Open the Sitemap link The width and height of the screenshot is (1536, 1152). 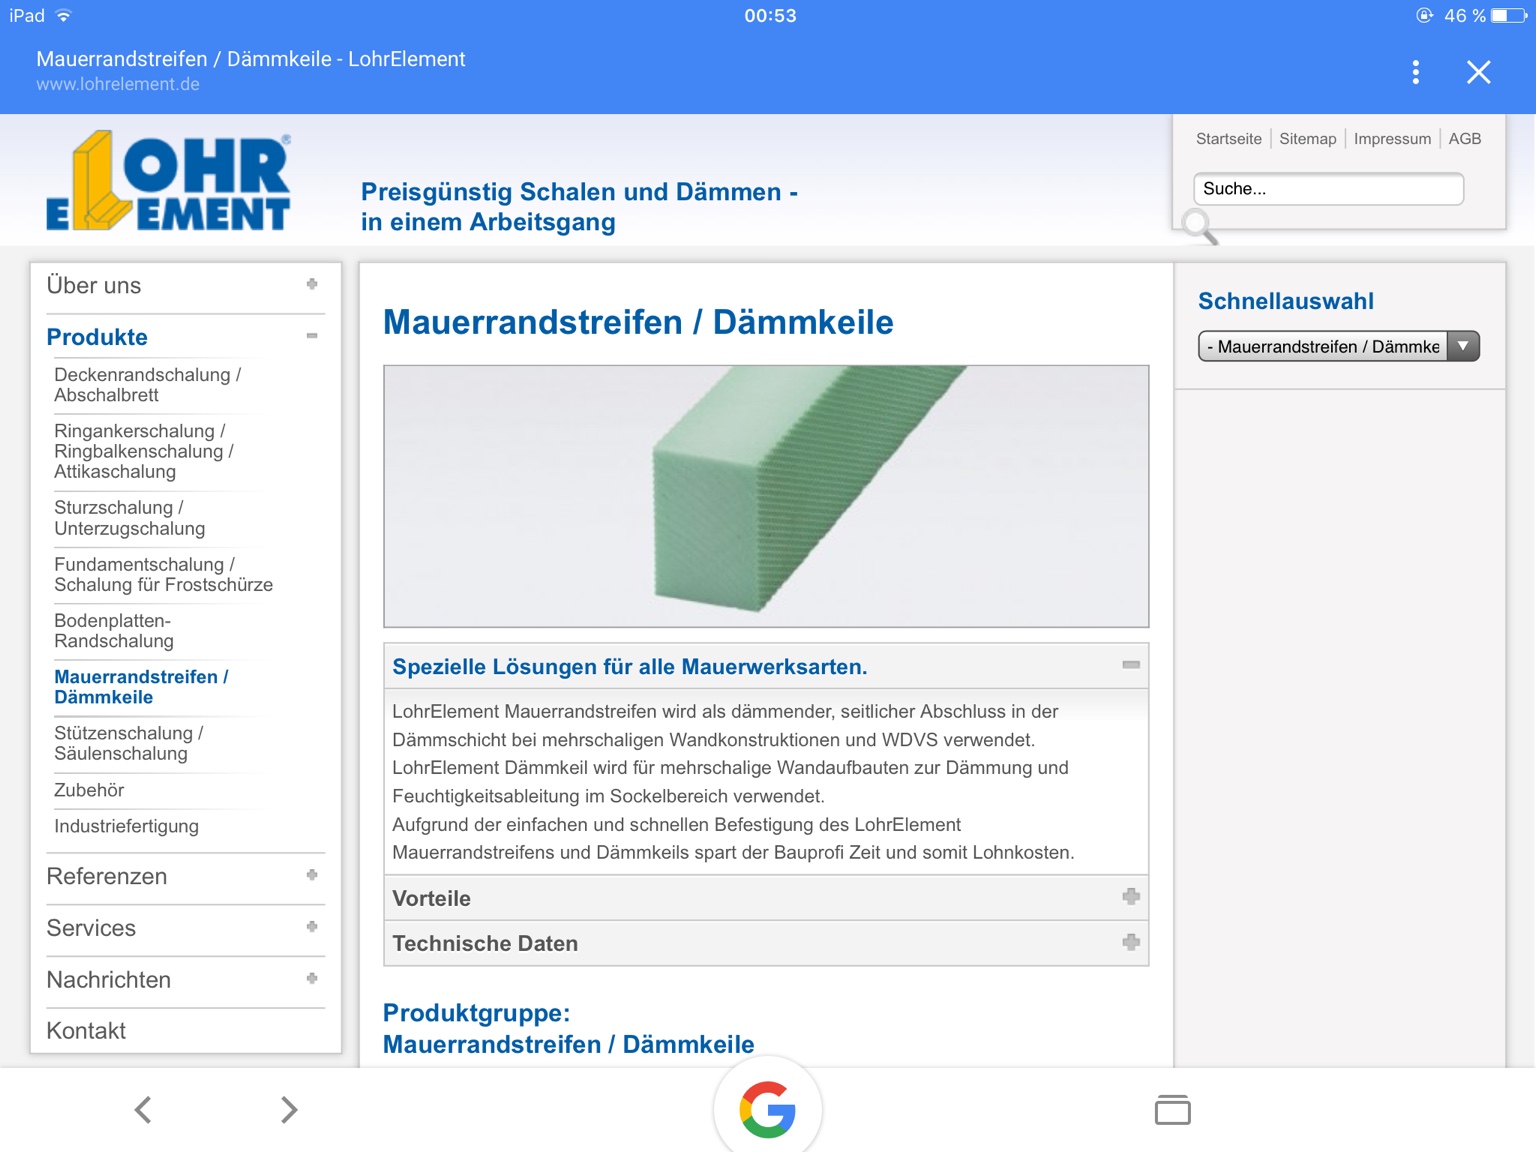(1308, 139)
